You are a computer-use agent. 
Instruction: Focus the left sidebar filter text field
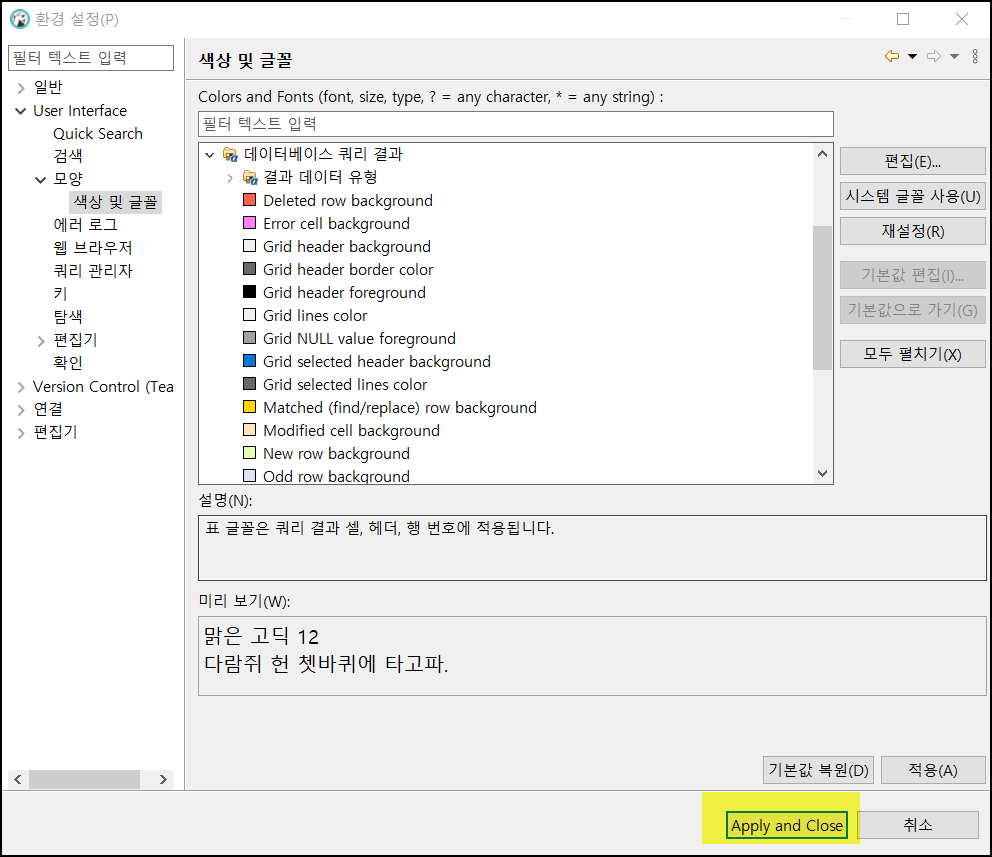pos(91,58)
